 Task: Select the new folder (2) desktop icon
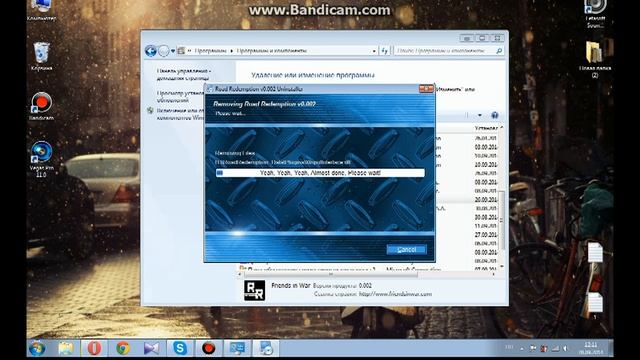click(x=595, y=59)
